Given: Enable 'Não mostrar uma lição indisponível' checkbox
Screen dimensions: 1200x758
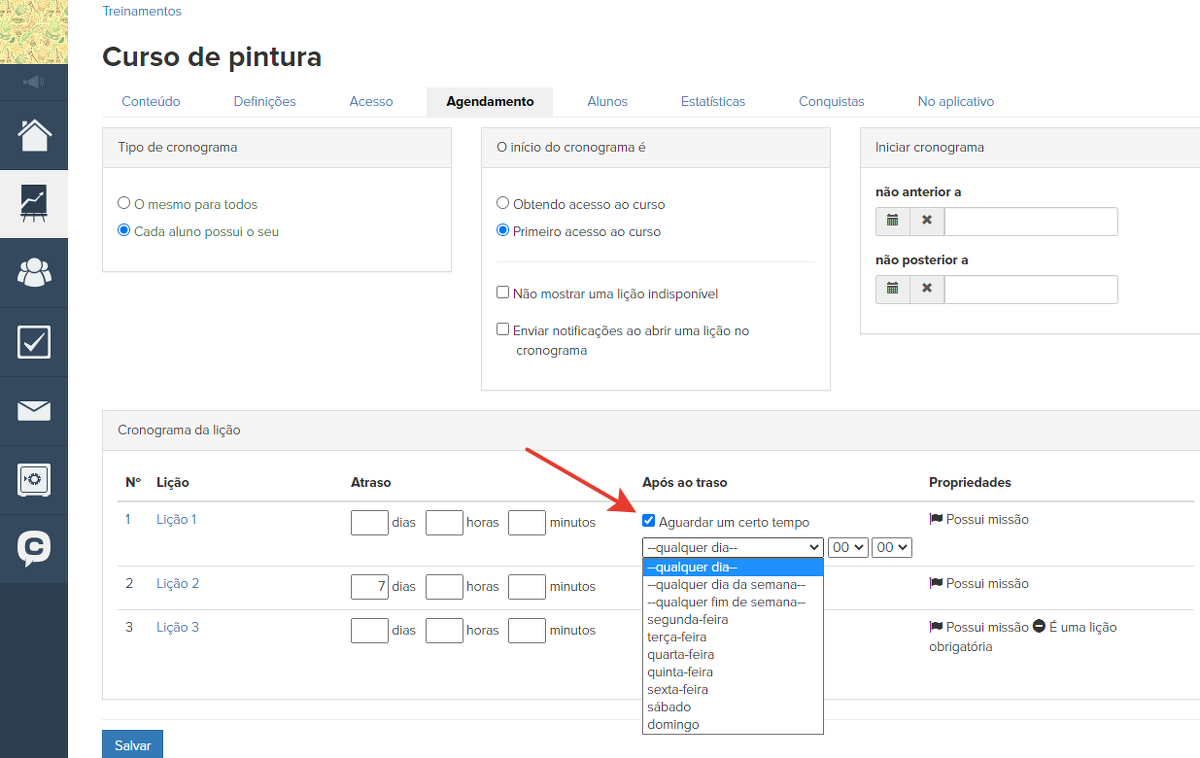Looking at the screenshot, I should pos(503,293).
